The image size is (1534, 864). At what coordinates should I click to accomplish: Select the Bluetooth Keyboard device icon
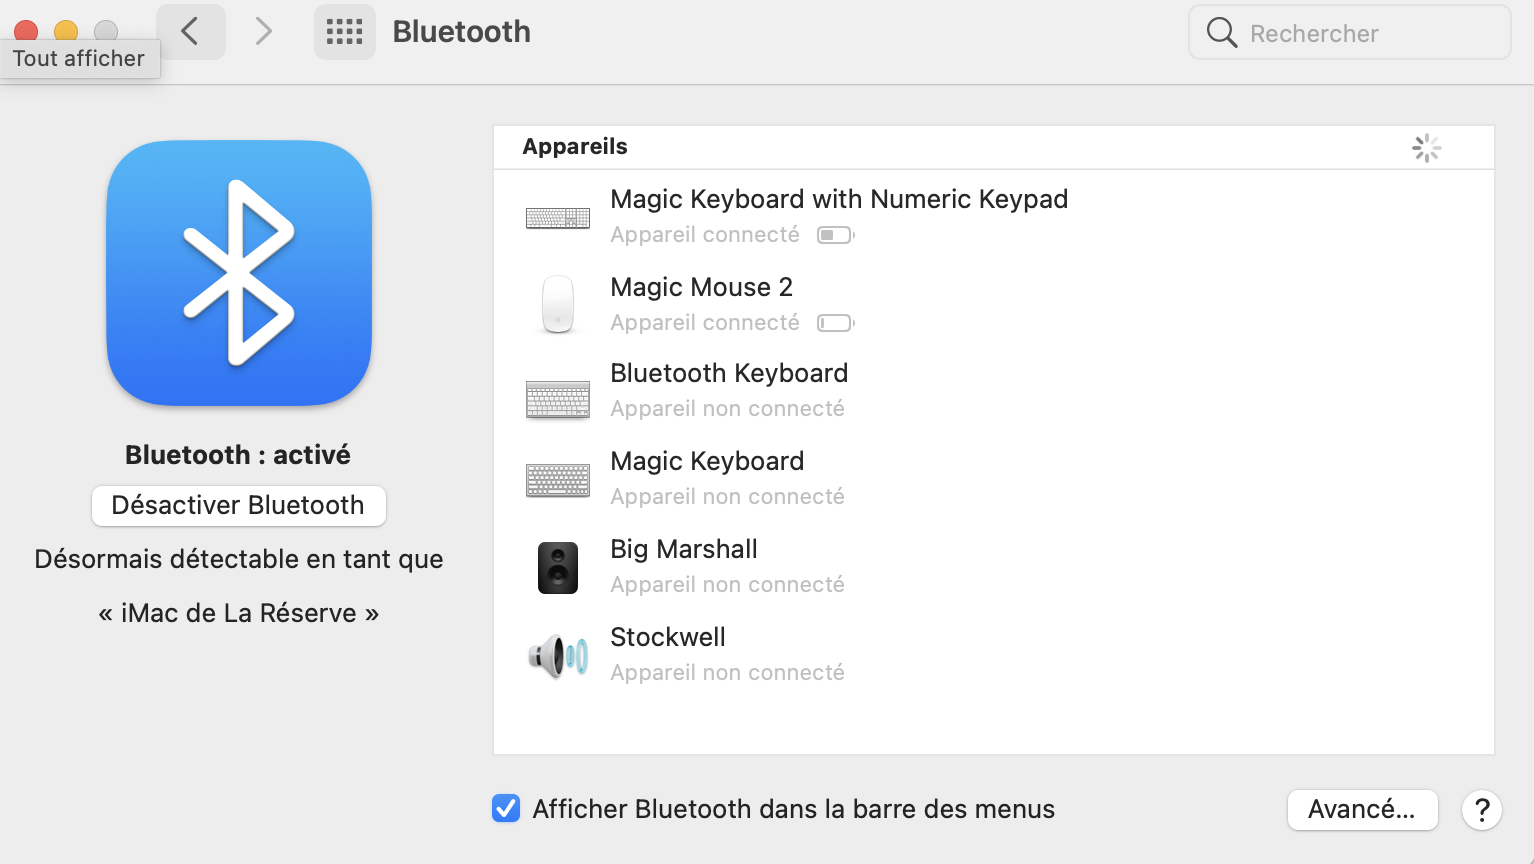(558, 399)
